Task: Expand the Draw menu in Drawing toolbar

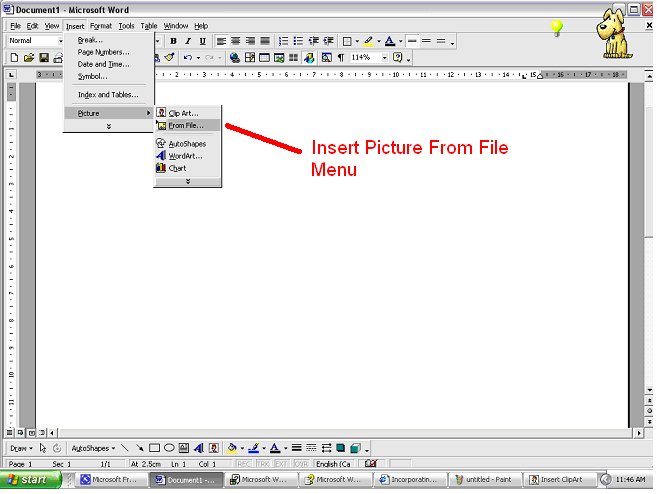Action: (x=21, y=448)
